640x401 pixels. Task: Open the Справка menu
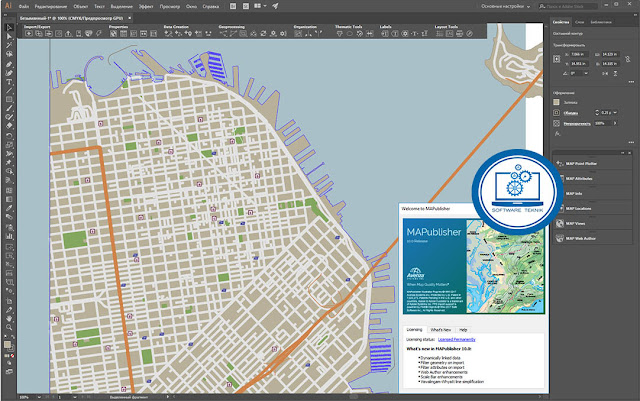tap(211, 7)
